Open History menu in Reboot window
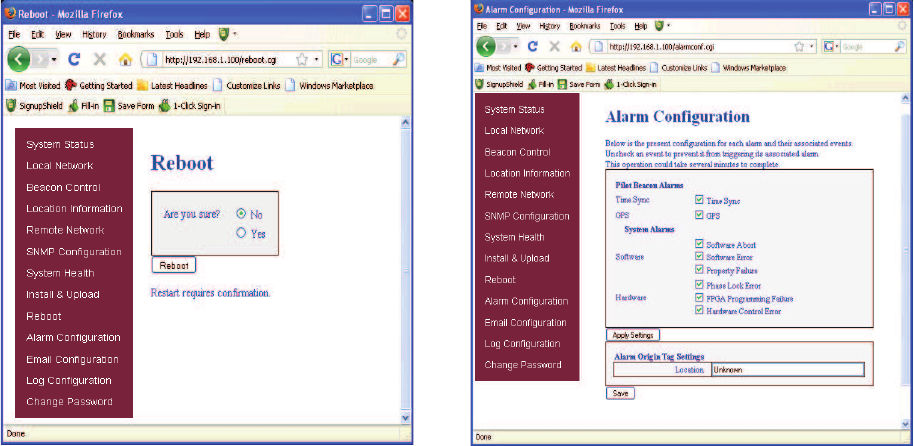914x446 pixels. [x=94, y=34]
